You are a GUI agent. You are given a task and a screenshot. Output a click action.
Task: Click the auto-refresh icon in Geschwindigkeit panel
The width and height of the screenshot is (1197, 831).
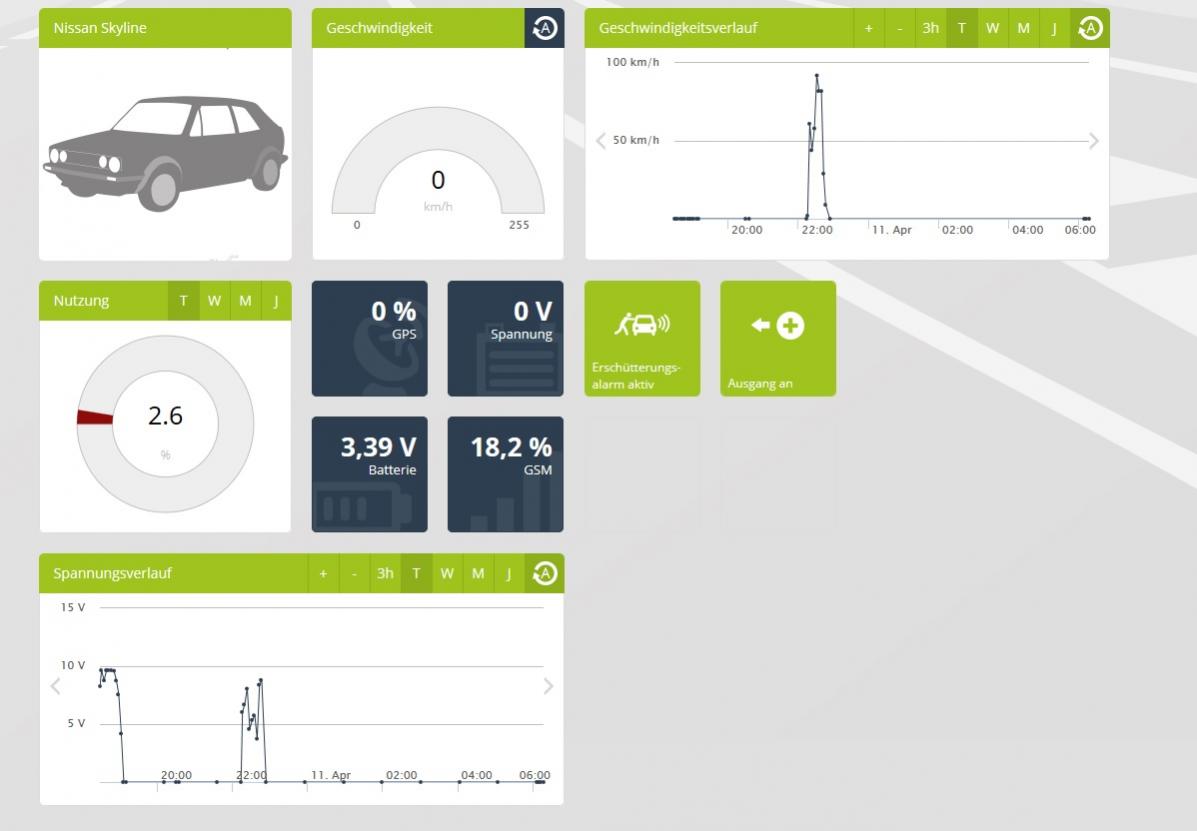click(544, 28)
